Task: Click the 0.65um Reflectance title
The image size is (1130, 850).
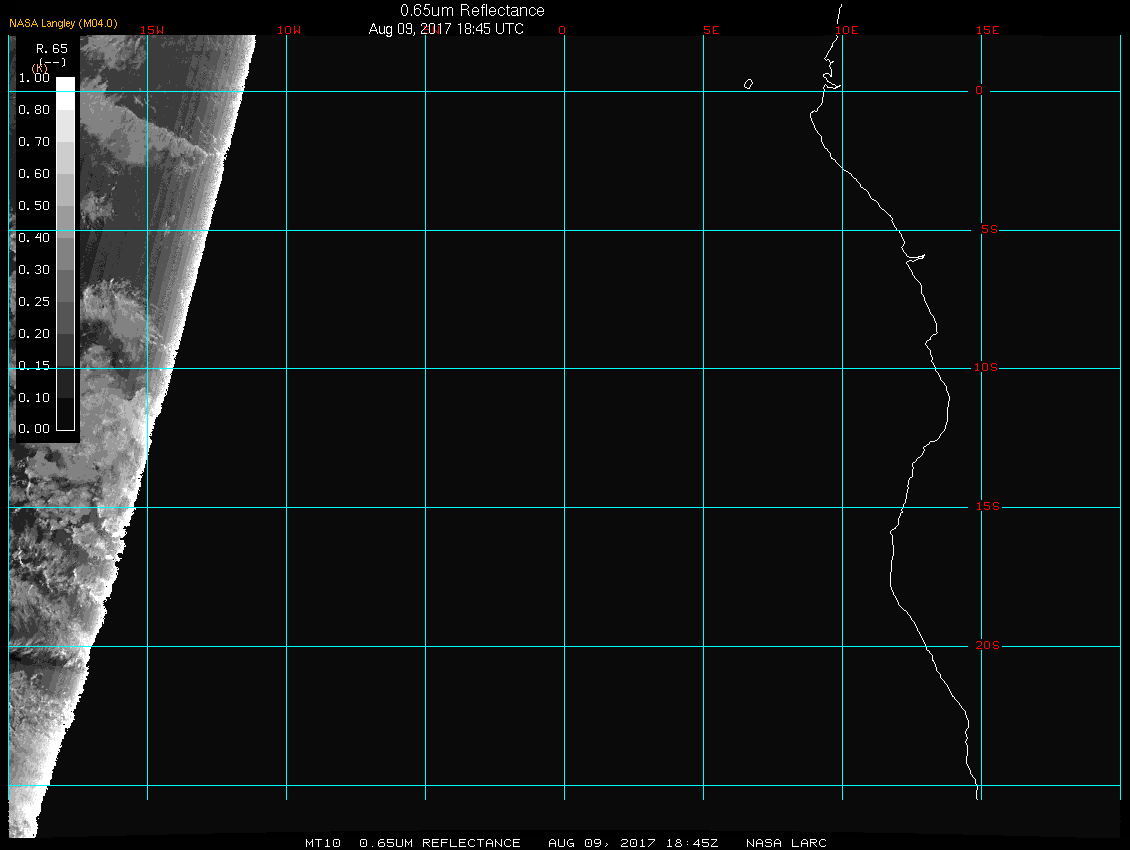Action: (472, 10)
